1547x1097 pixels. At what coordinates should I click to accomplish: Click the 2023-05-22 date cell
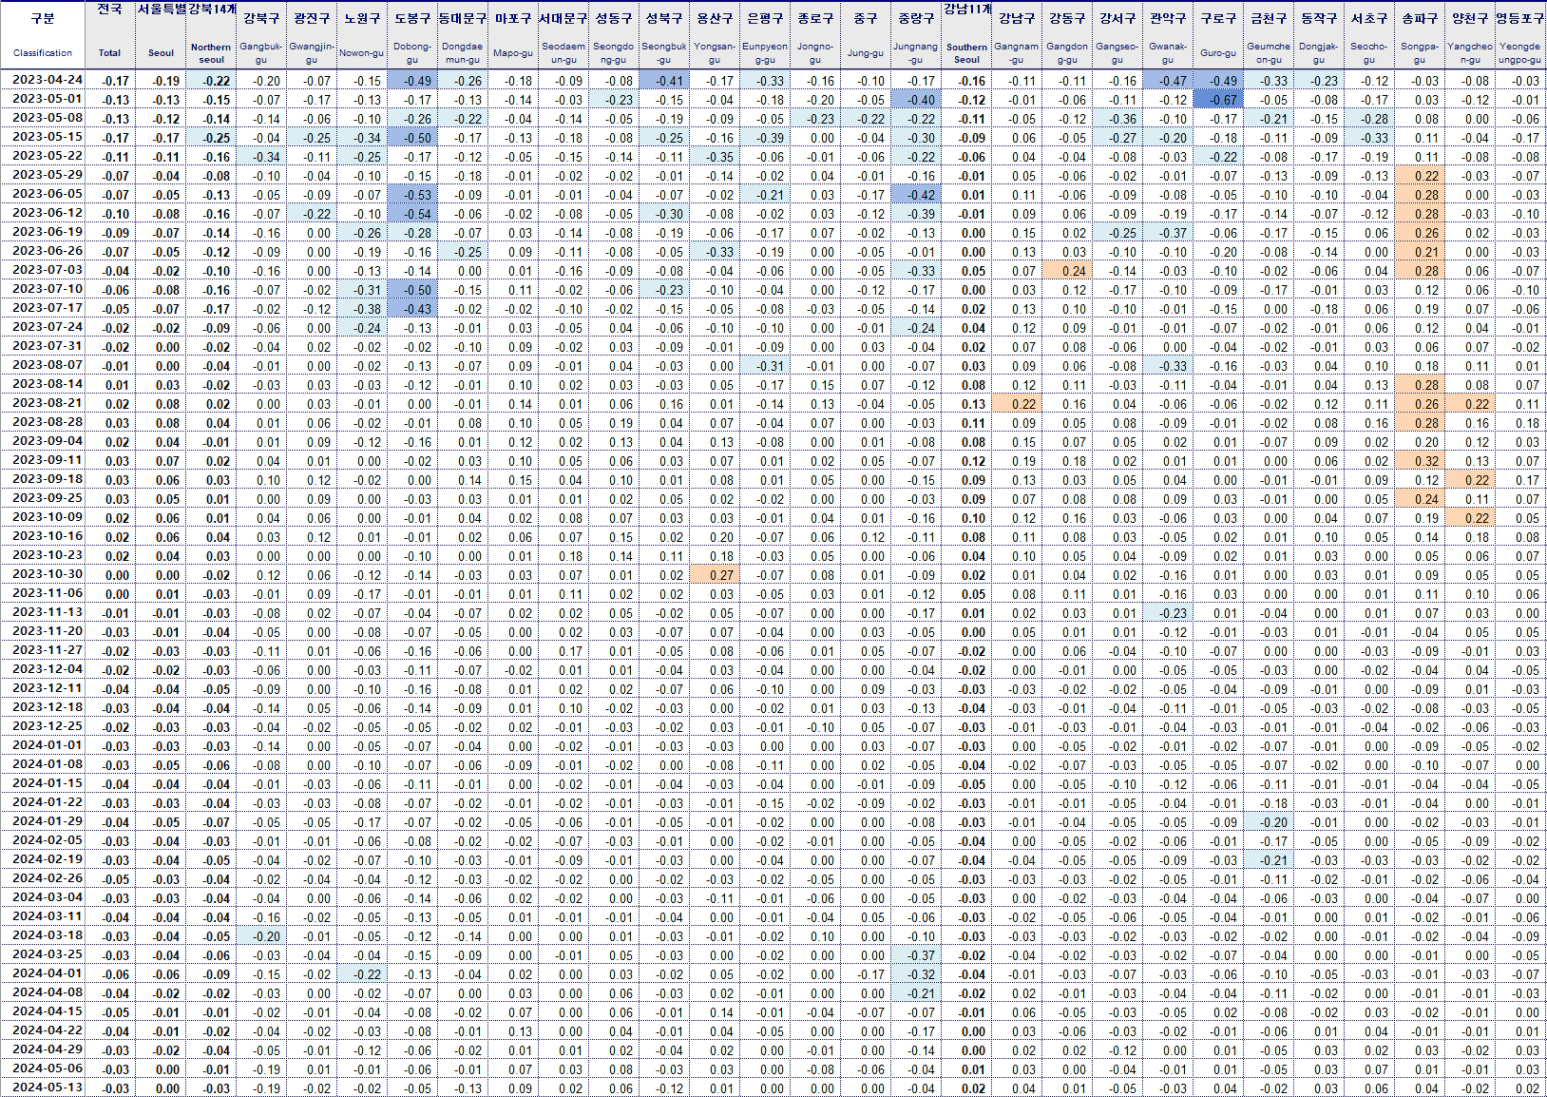coord(48,156)
